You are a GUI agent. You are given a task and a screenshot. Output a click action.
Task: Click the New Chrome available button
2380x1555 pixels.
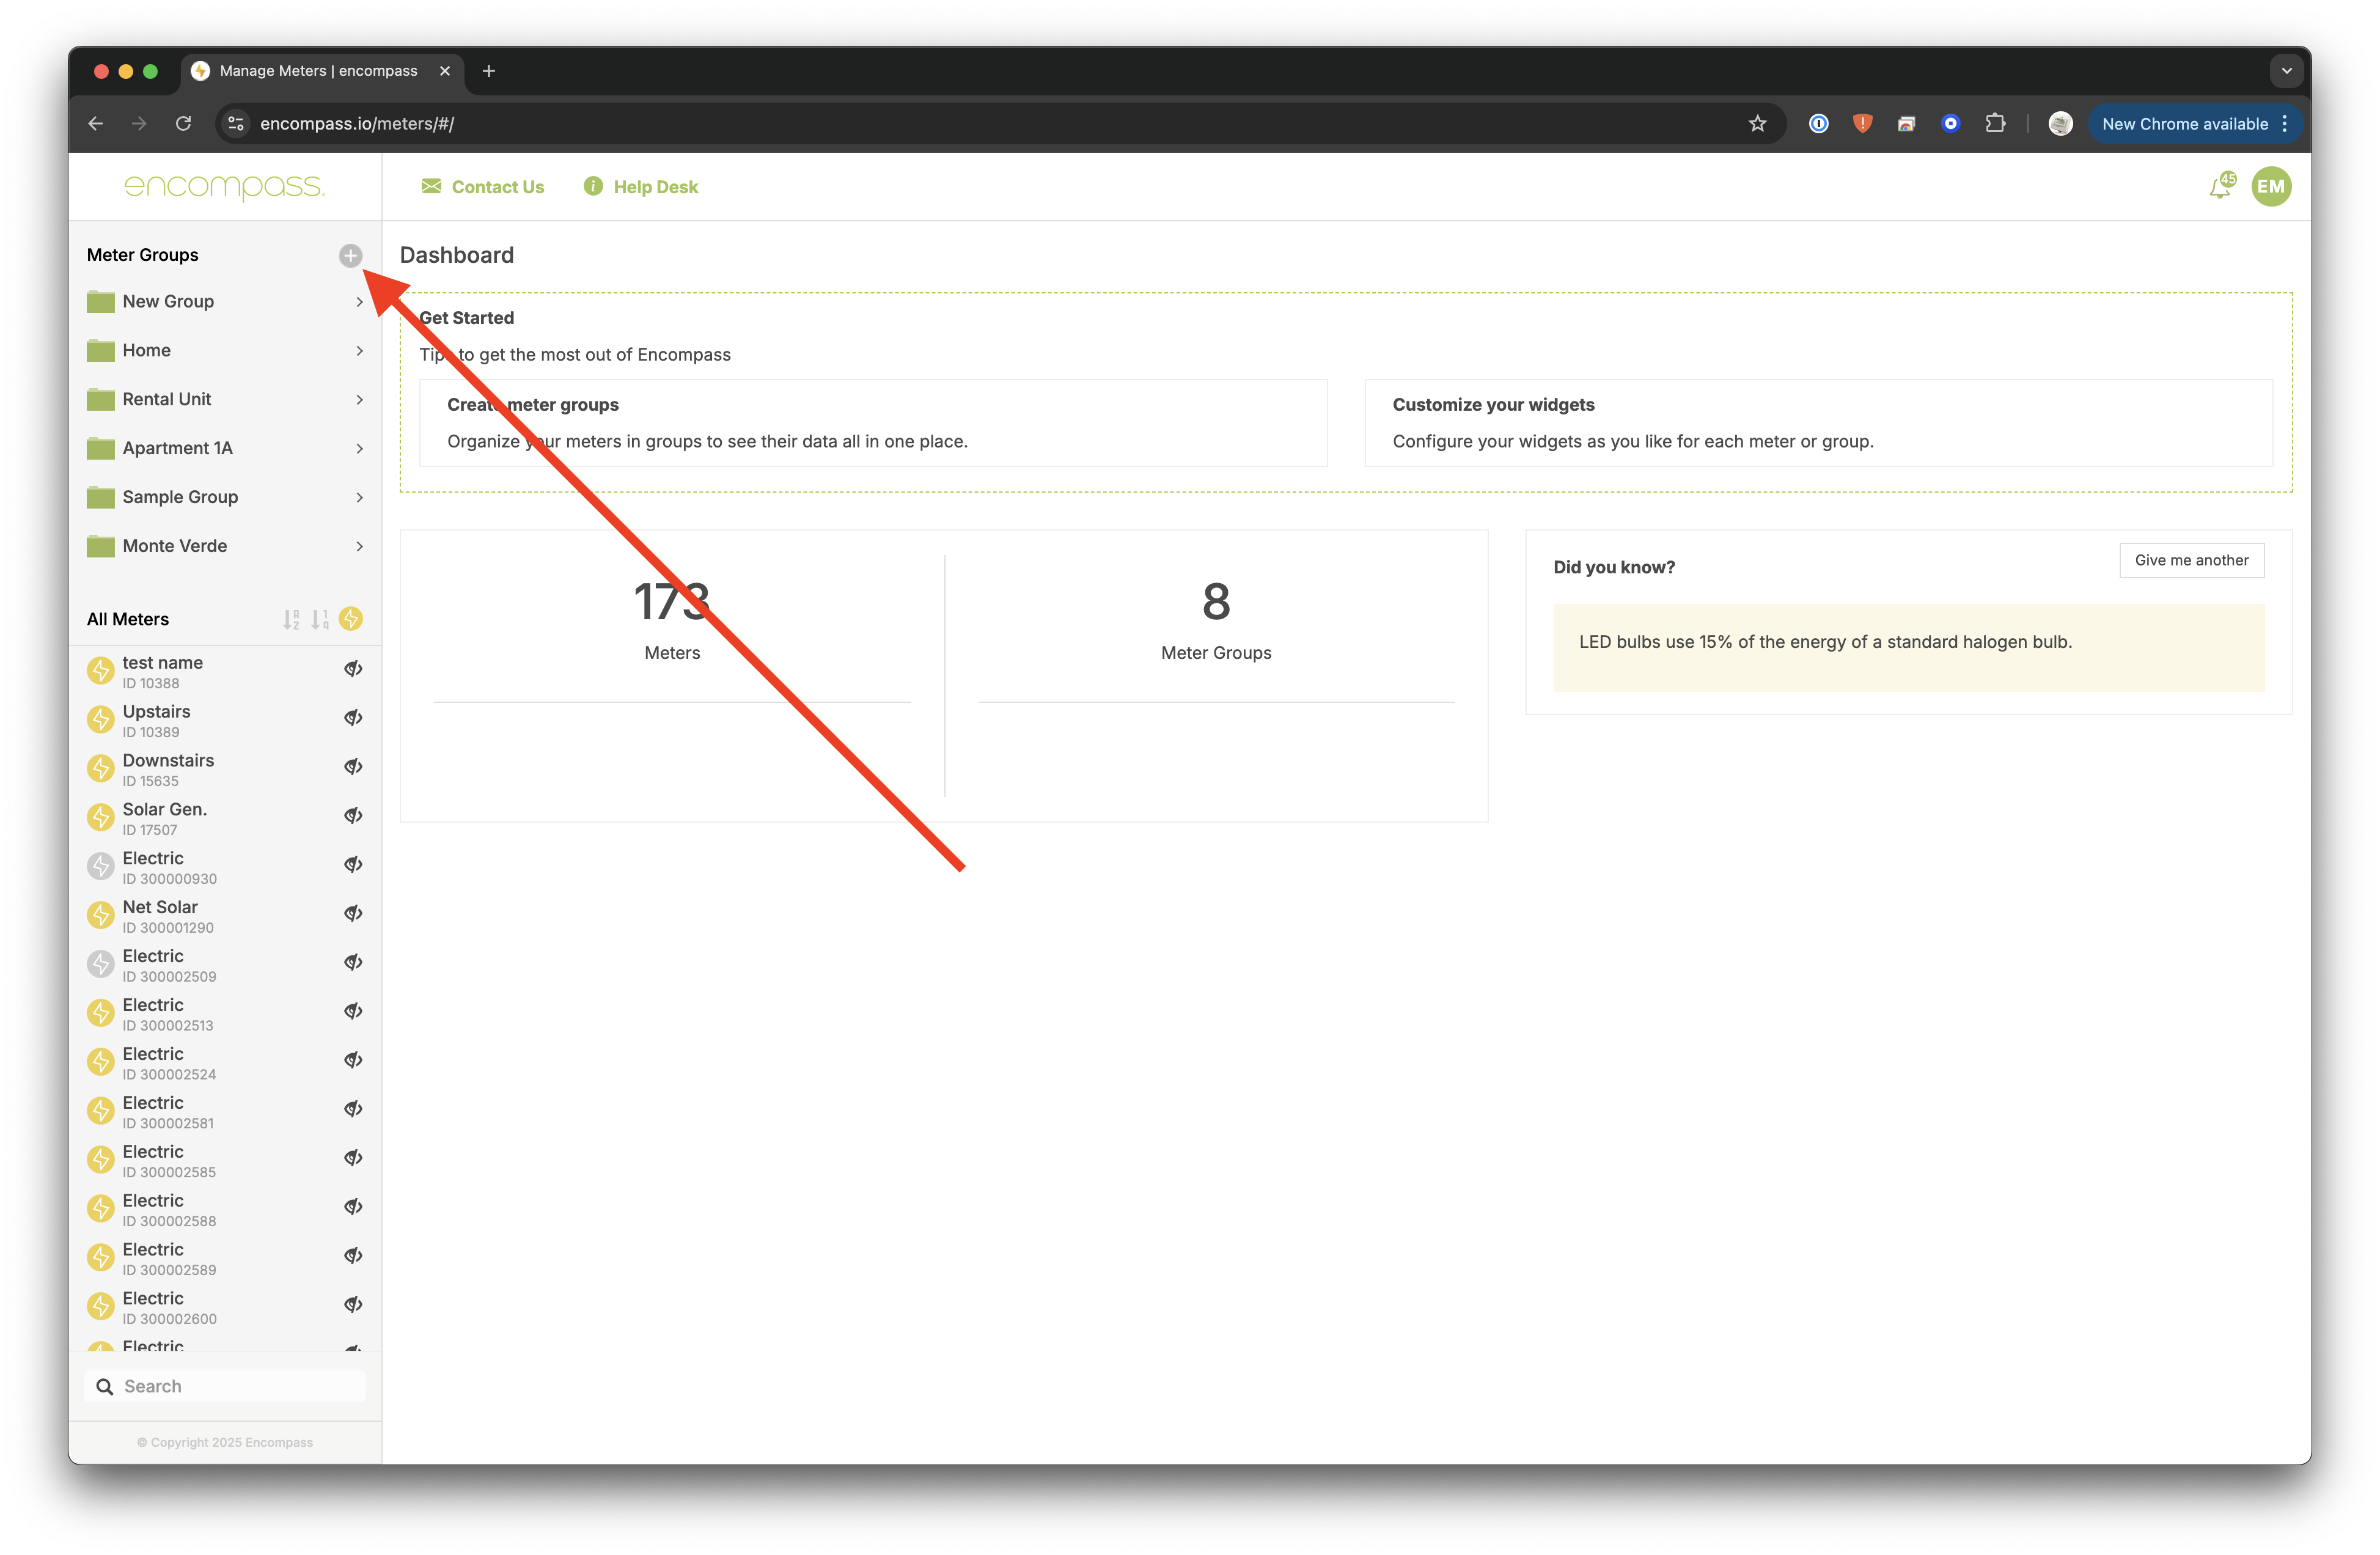coord(2184,124)
